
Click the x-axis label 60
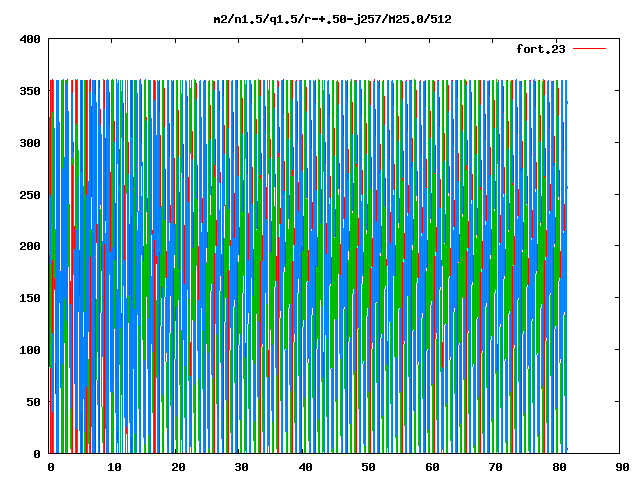click(x=432, y=467)
